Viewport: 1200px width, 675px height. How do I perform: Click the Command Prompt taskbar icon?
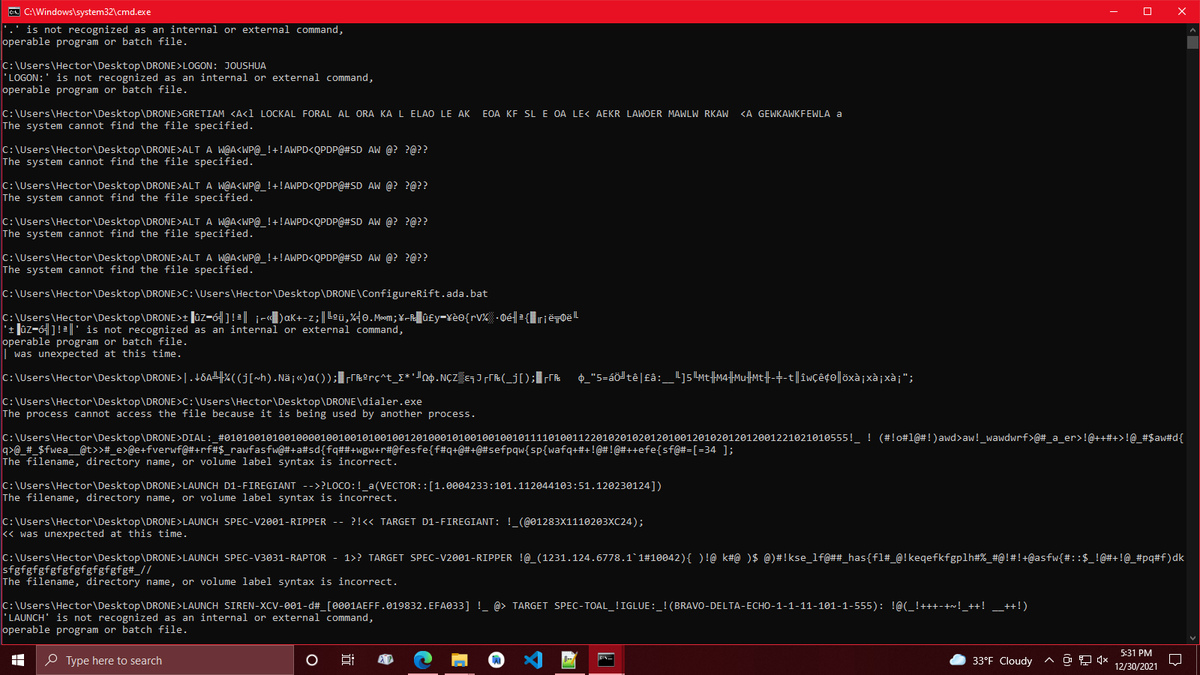pyautogui.click(x=607, y=660)
